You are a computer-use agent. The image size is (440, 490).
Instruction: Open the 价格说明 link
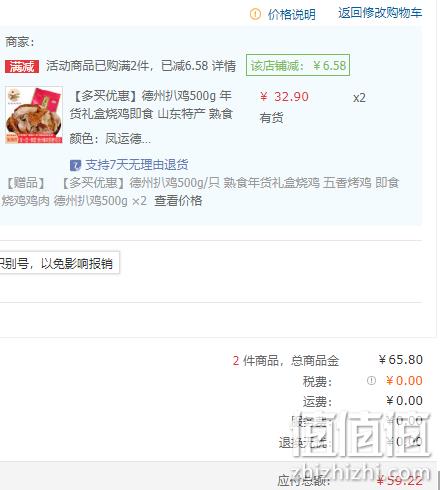click(x=292, y=14)
